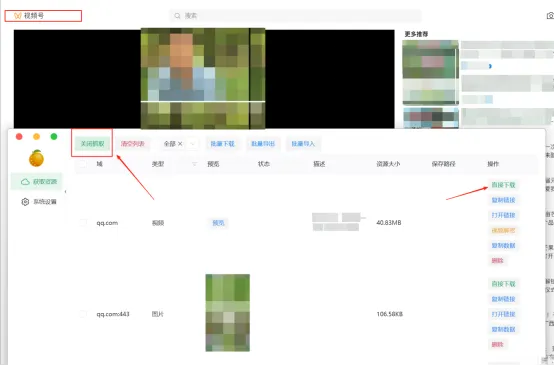Click 直接下载 for the 106.58KB image
Image resolution: width=554 pixels, height=366 pixels.
pyautogui.click(x=503, y=284)
